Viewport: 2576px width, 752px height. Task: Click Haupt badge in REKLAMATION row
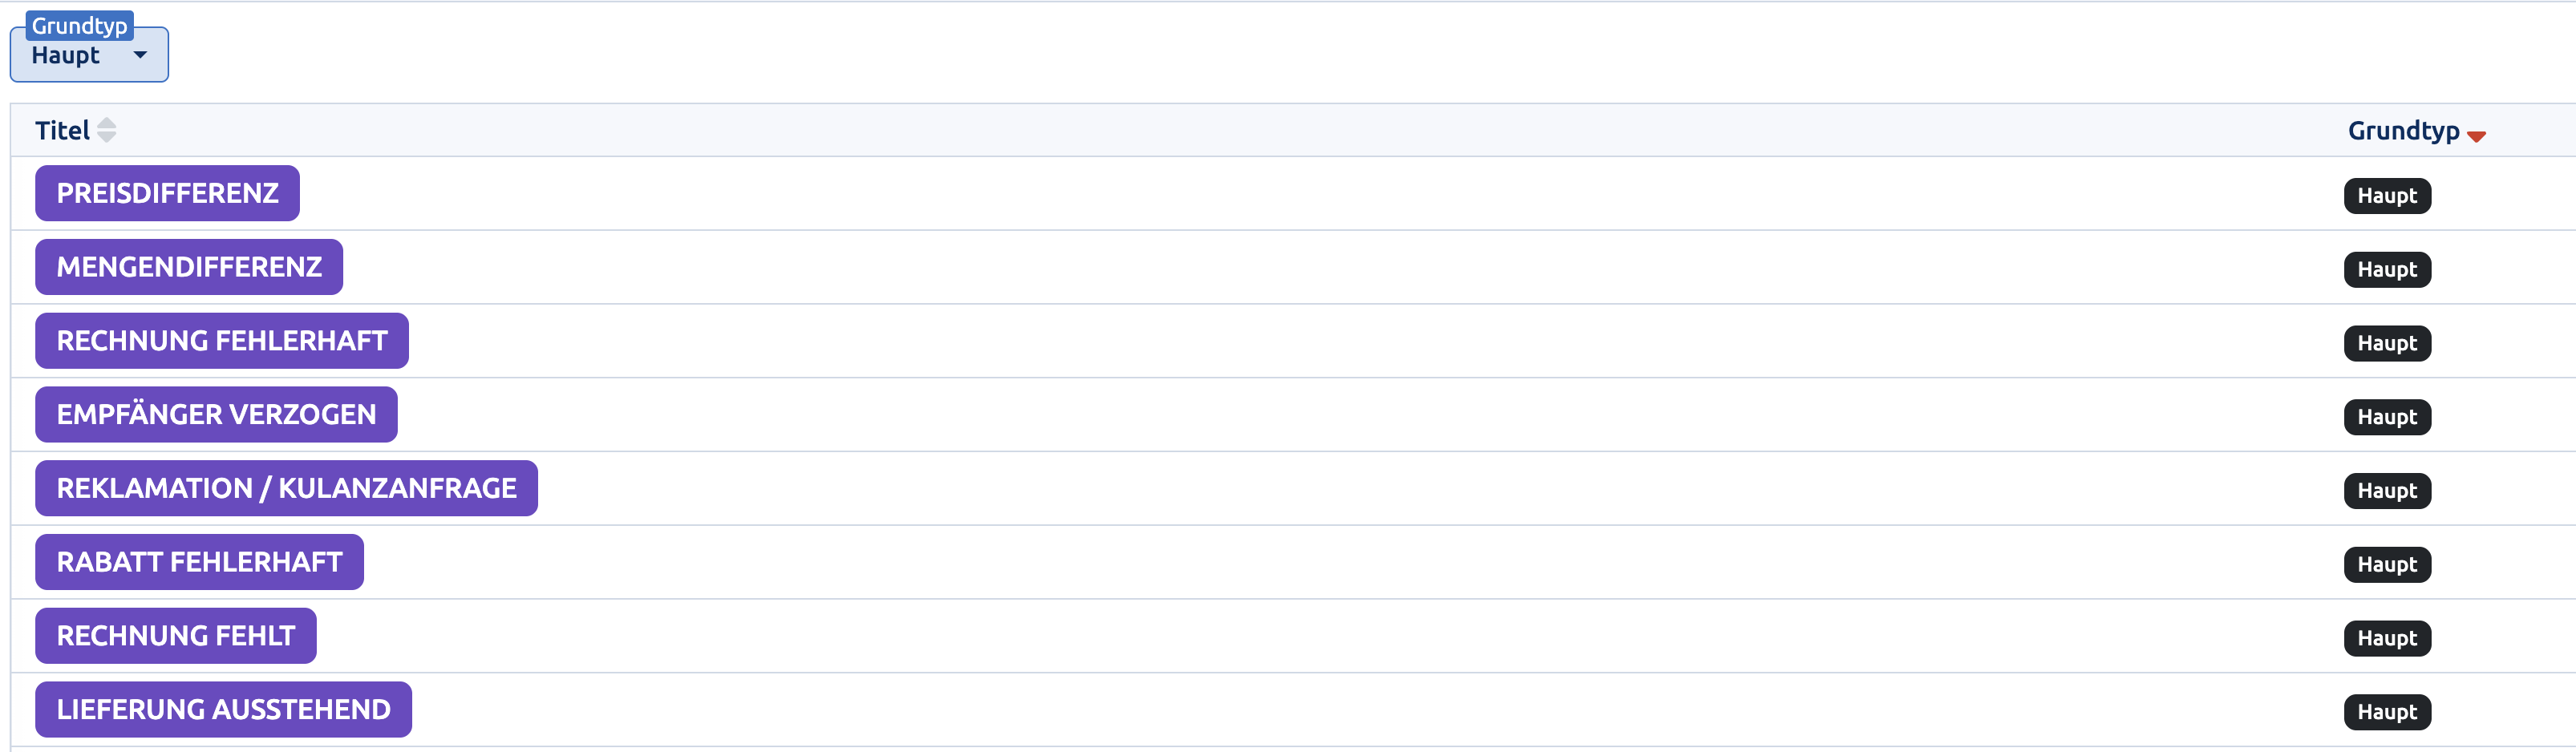[x=2387, y=491]
